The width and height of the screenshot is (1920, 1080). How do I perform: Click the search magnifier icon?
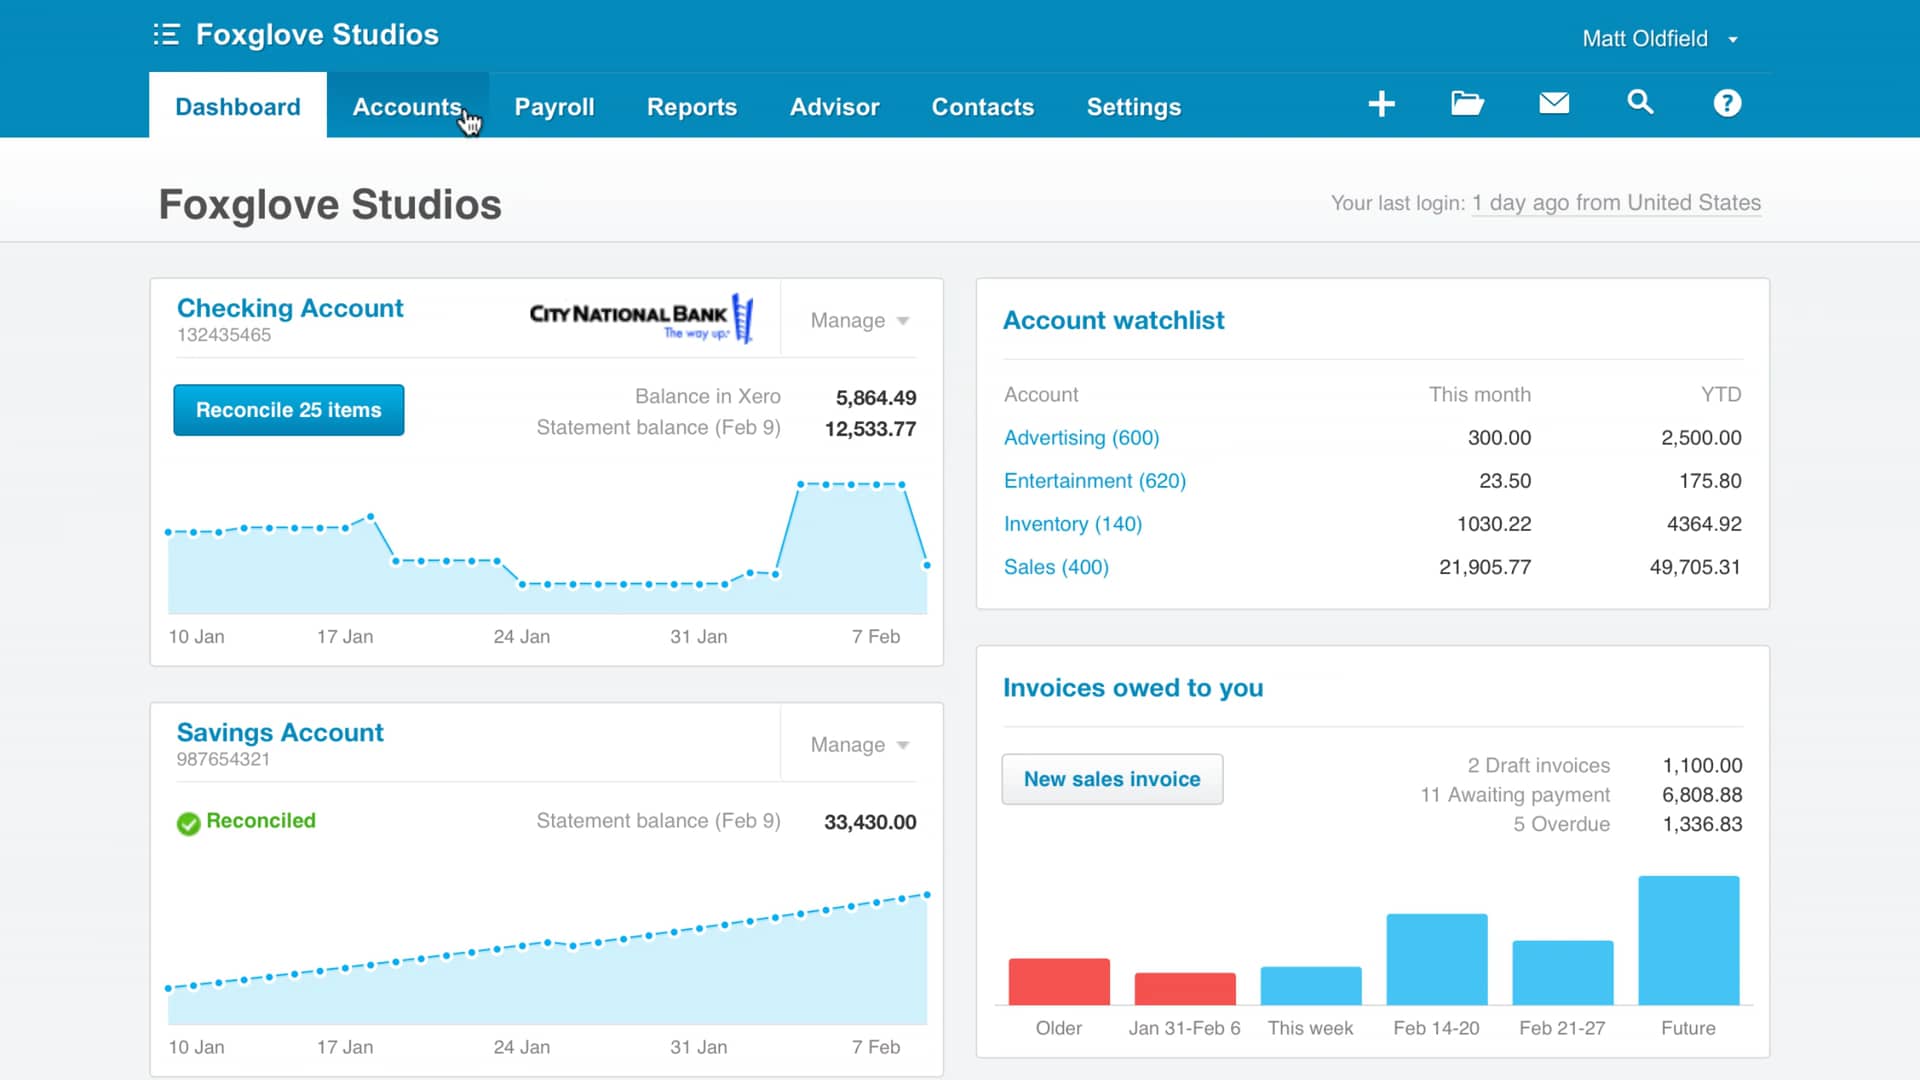pos(1640,103)
